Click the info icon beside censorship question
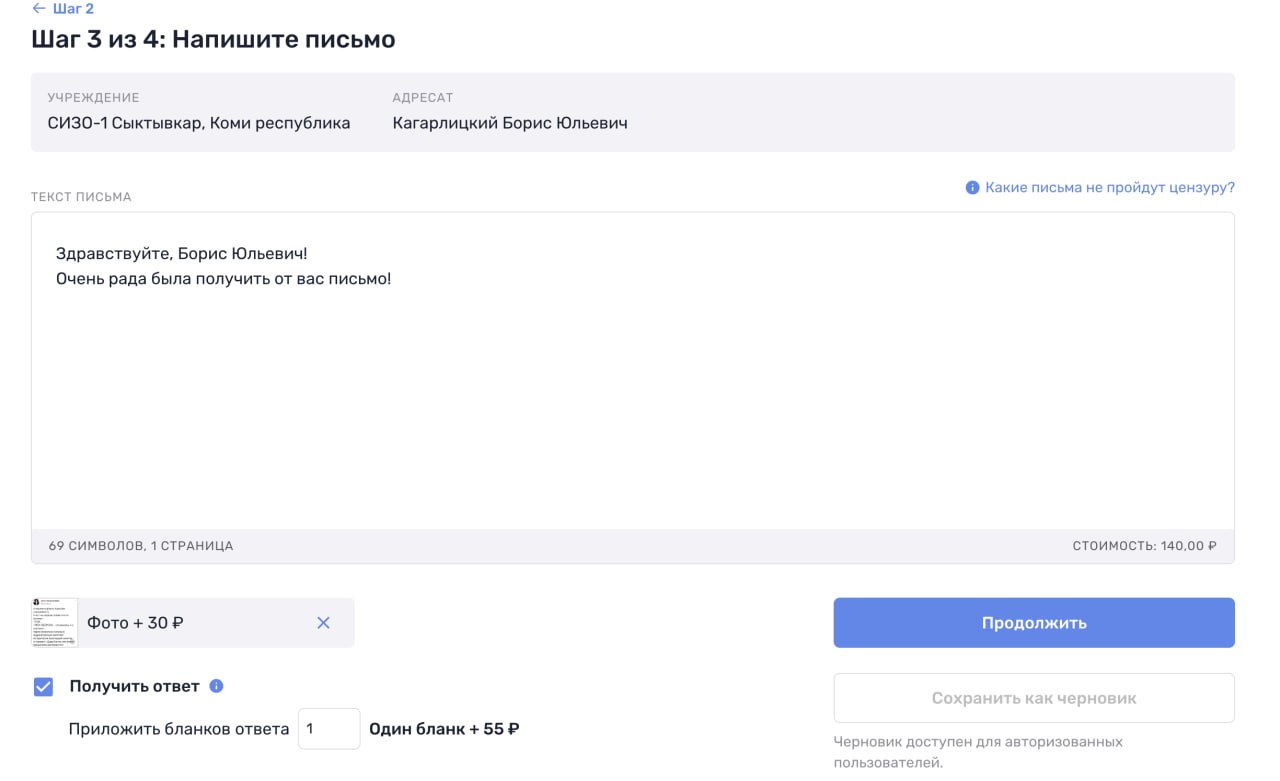This screenshot has width=1280, height=781. [972, 188]
